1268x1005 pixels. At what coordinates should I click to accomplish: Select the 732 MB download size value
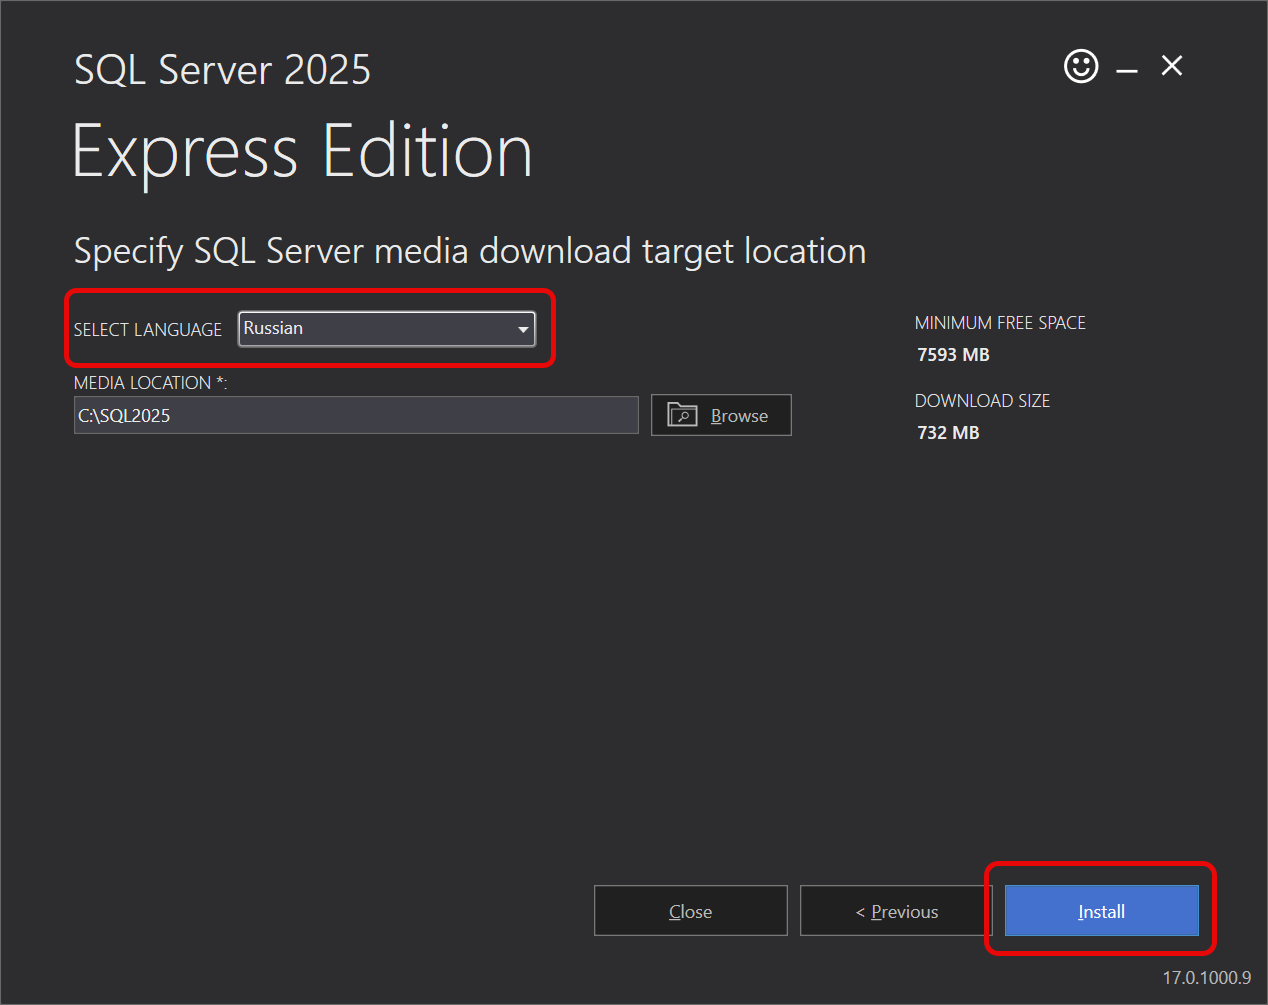coord(948,433)
